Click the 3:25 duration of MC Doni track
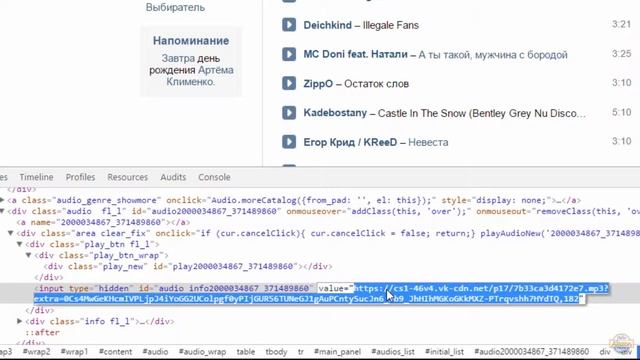The width and height of the screenshot is (640, 360). coord(621,53)
